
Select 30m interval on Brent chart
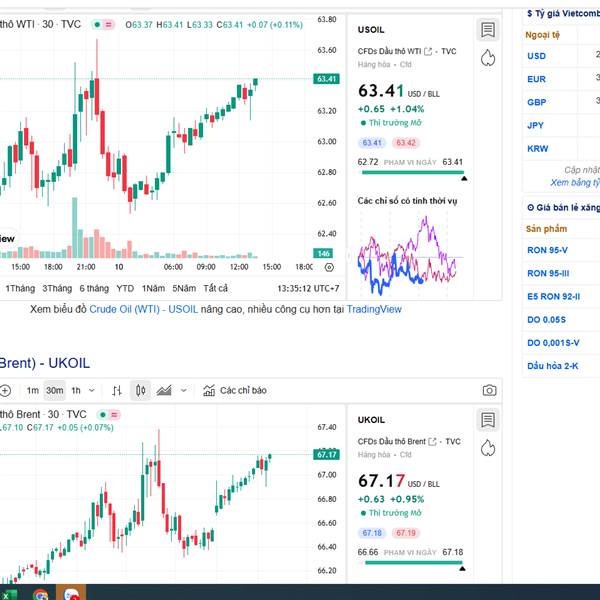coord(54,391)
